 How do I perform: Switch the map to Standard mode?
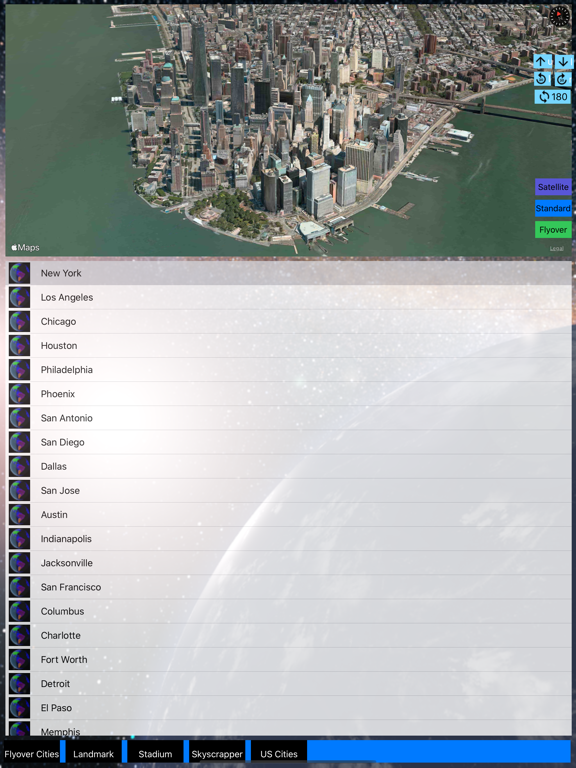click(553, 208)
